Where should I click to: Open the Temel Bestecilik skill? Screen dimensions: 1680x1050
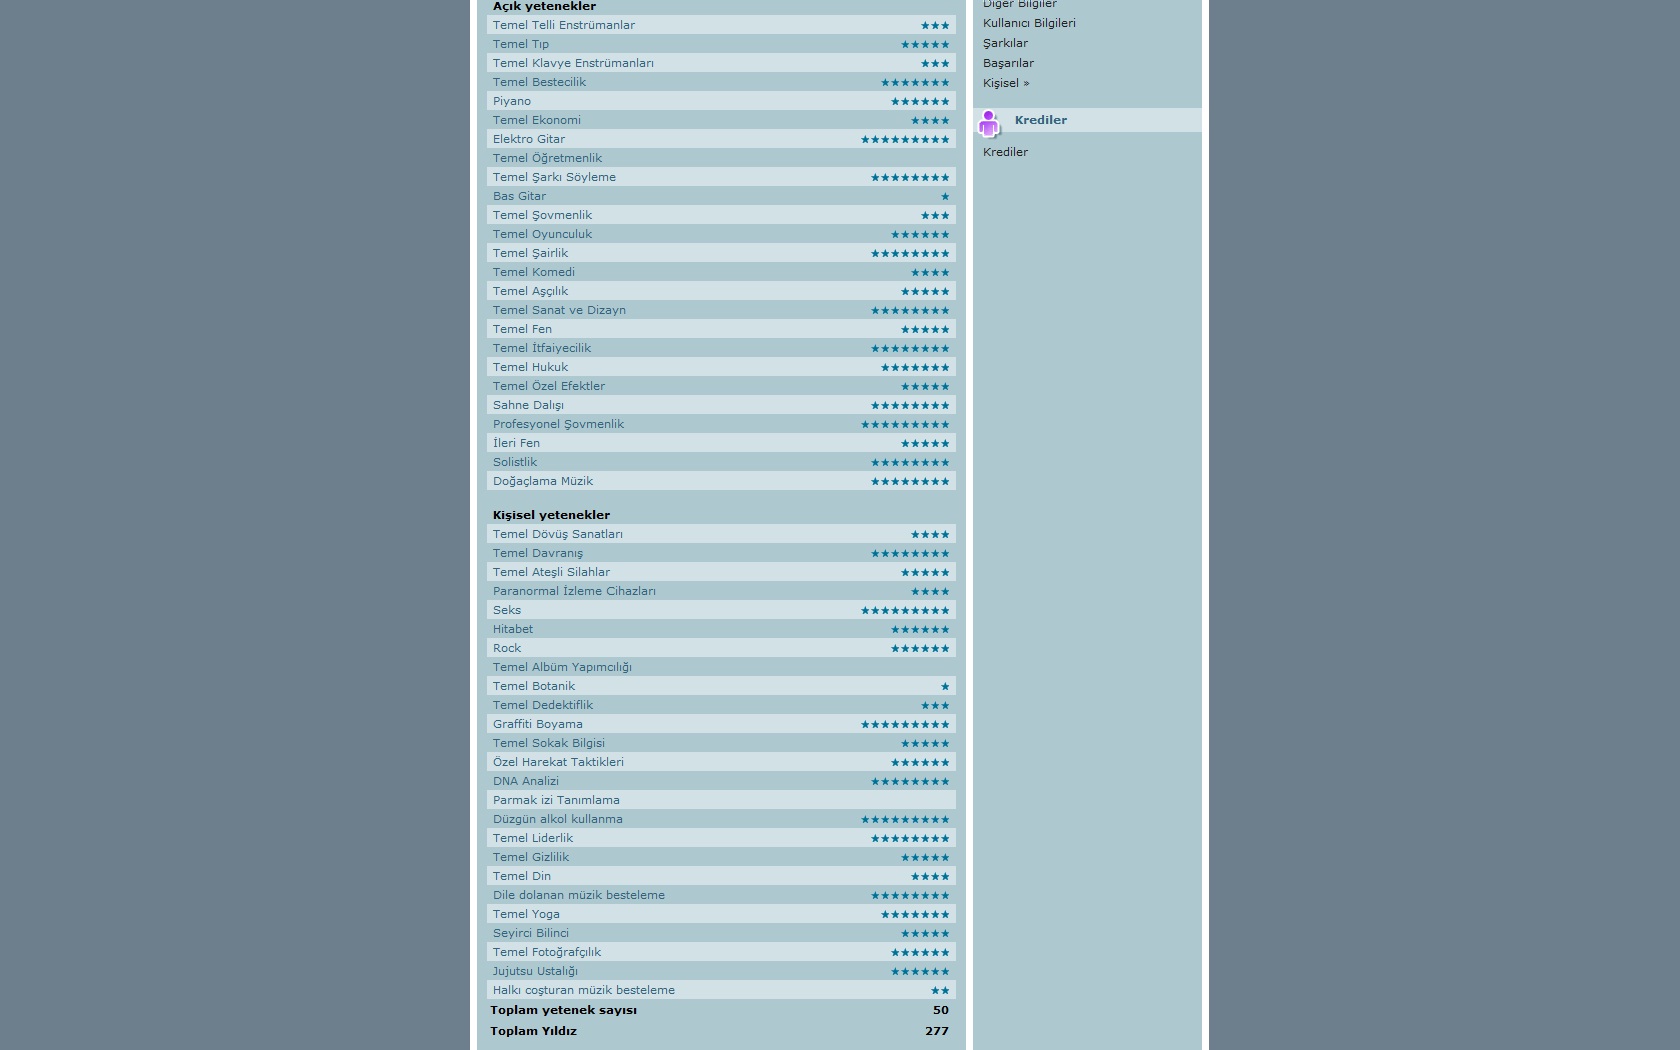tap(539, 82)
